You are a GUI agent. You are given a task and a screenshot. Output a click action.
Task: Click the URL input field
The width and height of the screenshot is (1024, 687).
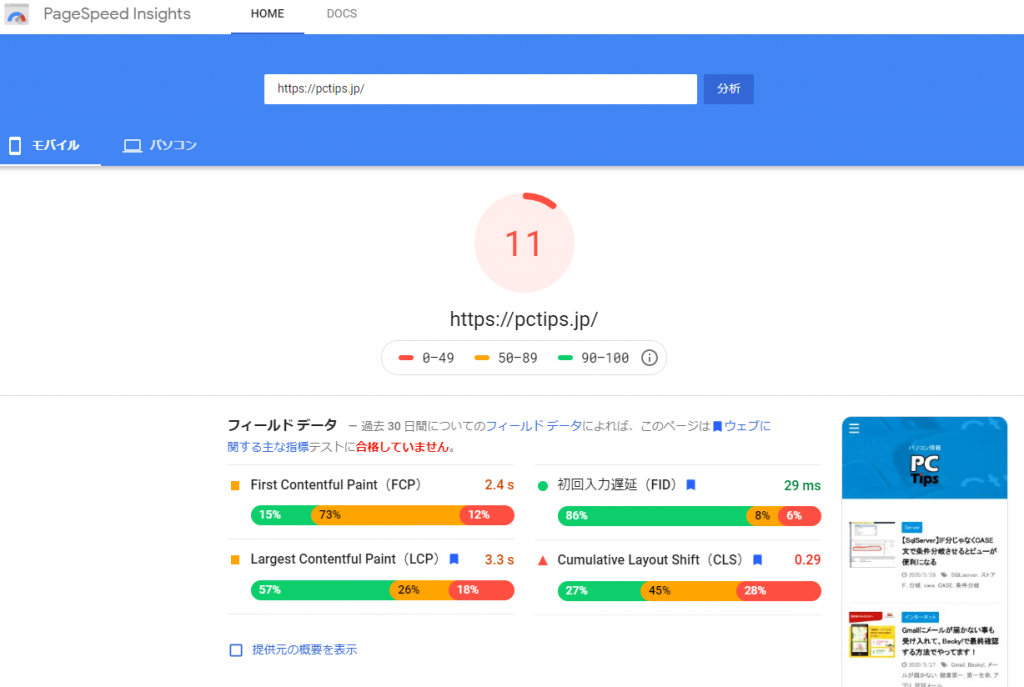point(481,89)
